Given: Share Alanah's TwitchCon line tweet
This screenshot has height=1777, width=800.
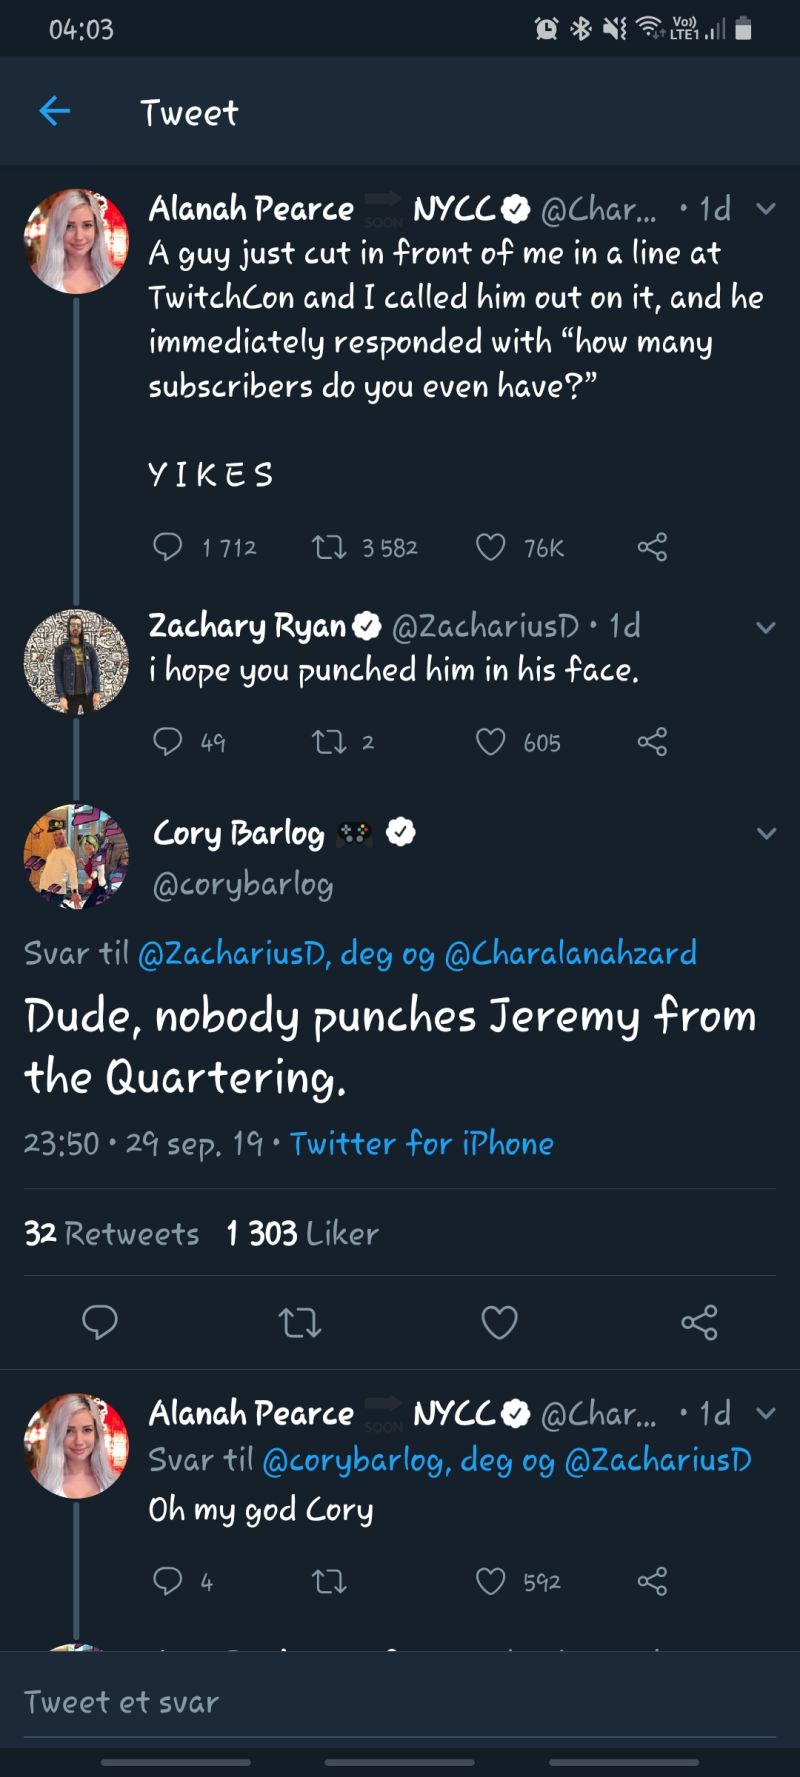Looking at the screenshot, I should [x=652, y=547].
